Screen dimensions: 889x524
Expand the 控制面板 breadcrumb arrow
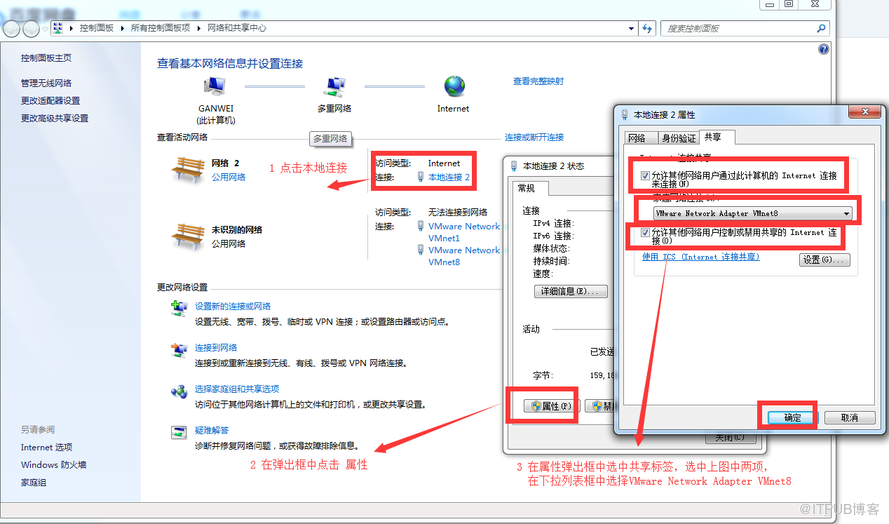pos(122,28)
